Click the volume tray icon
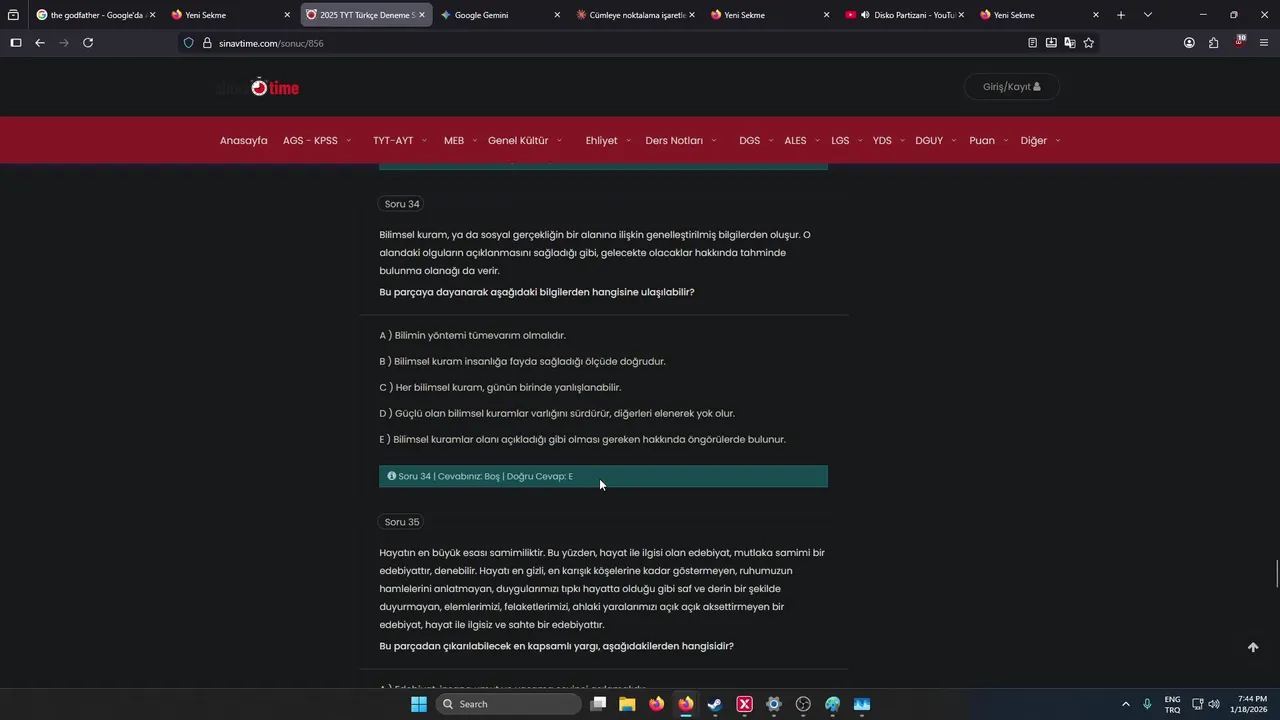This screenshot has width=1280, height=720. [x=1214, y=704]
